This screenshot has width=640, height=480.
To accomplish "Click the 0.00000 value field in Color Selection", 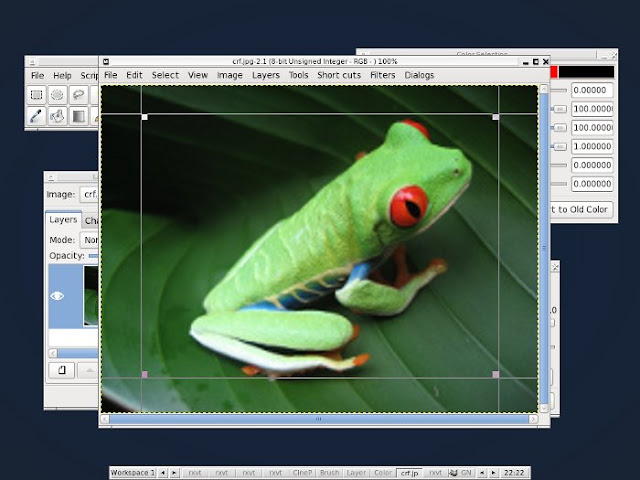I will [592, 90].
